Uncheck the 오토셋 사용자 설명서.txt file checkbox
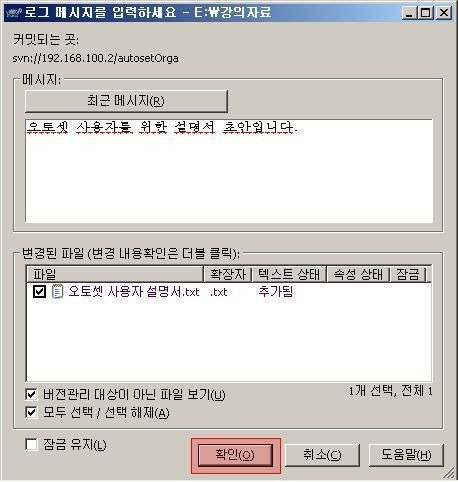The image size is (458, 482). click(39, 292)
